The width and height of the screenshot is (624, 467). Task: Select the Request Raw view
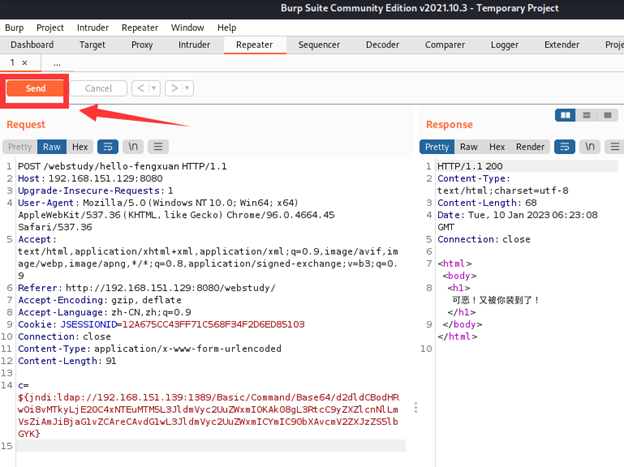point(52,147)
